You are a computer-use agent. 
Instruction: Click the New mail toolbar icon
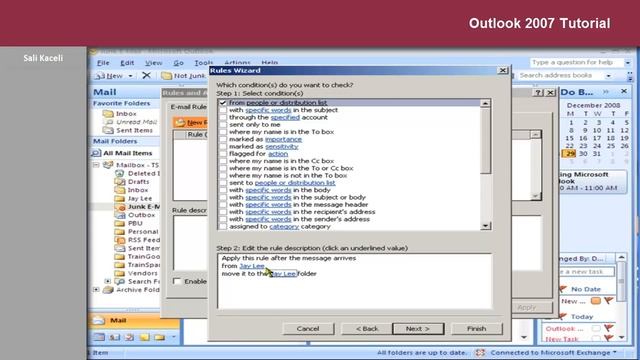[109, 76]
